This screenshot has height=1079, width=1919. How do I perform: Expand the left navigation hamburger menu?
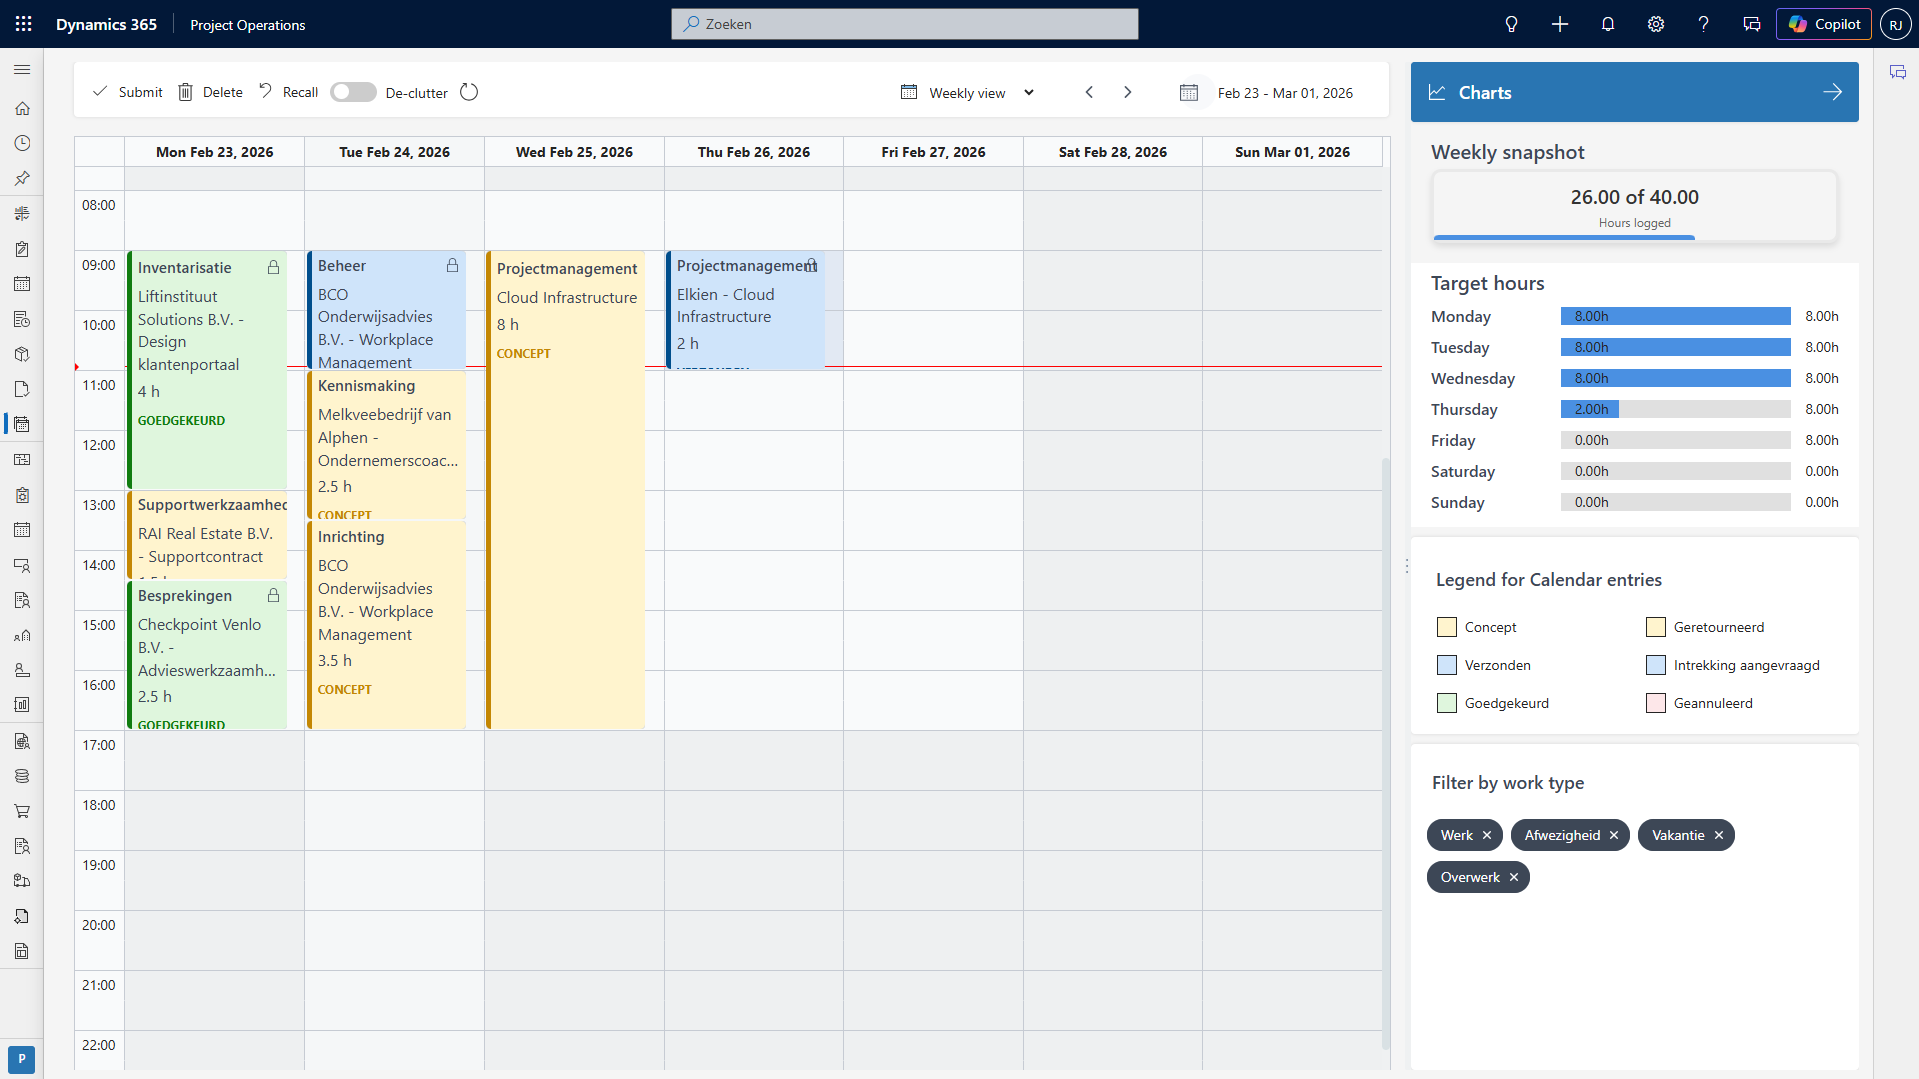pos(22,70)
